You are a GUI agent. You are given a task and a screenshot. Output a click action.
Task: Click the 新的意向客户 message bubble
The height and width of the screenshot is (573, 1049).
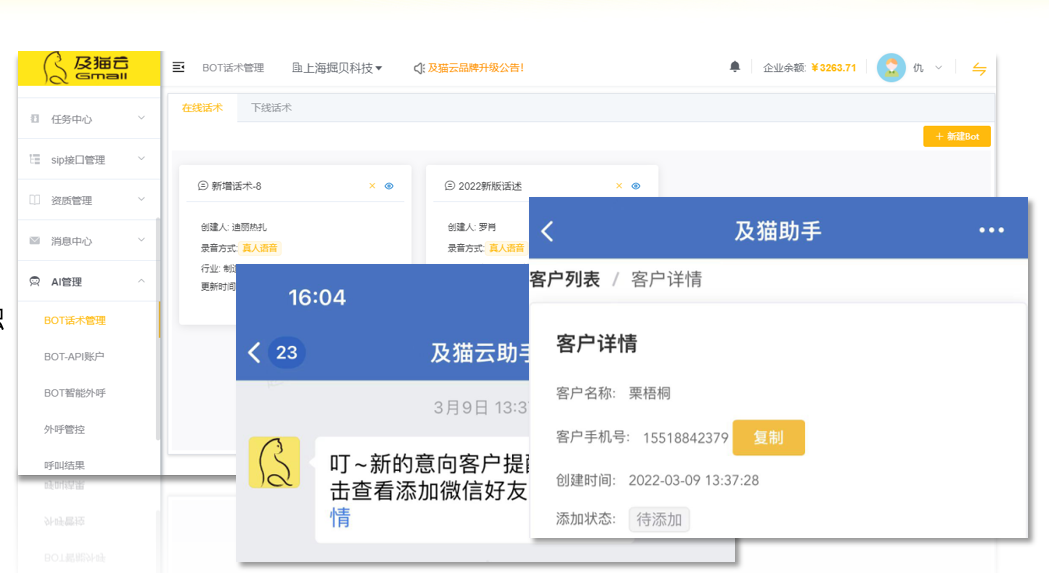[423, 490]
